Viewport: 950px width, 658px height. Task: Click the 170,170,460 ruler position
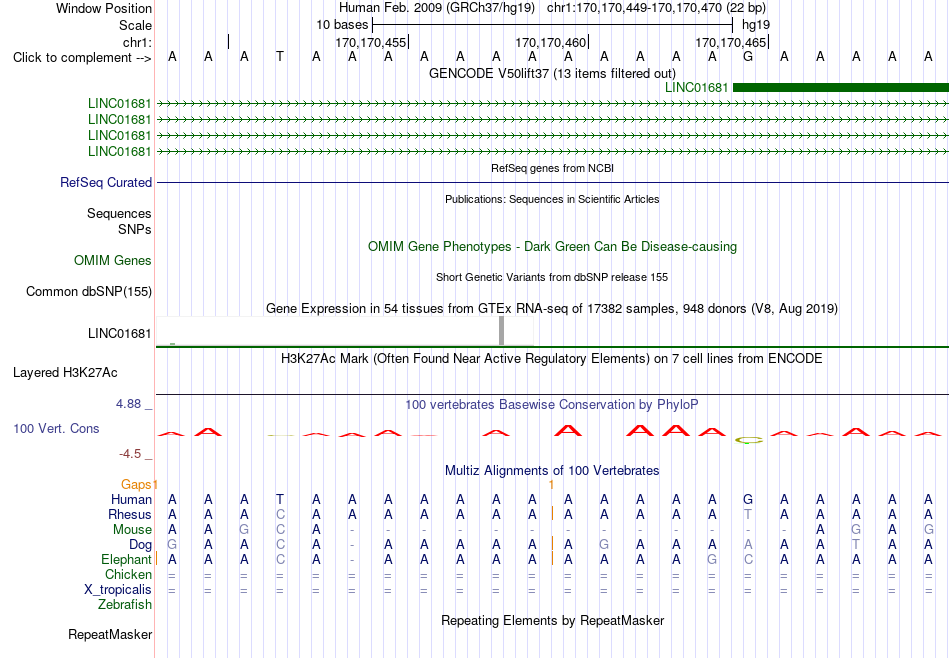pos(550,42)
